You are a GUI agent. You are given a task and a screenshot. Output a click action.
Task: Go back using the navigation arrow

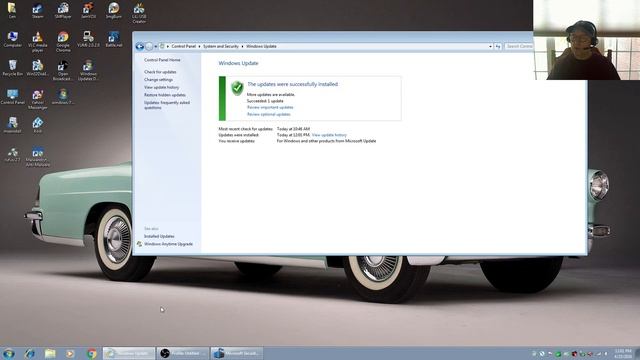coord(140,47)
